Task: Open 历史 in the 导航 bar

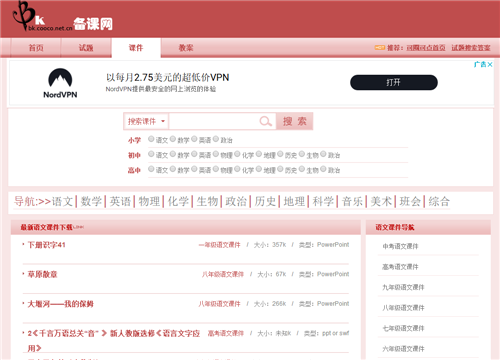Action: pyautogui.click(x=265, y=201)
